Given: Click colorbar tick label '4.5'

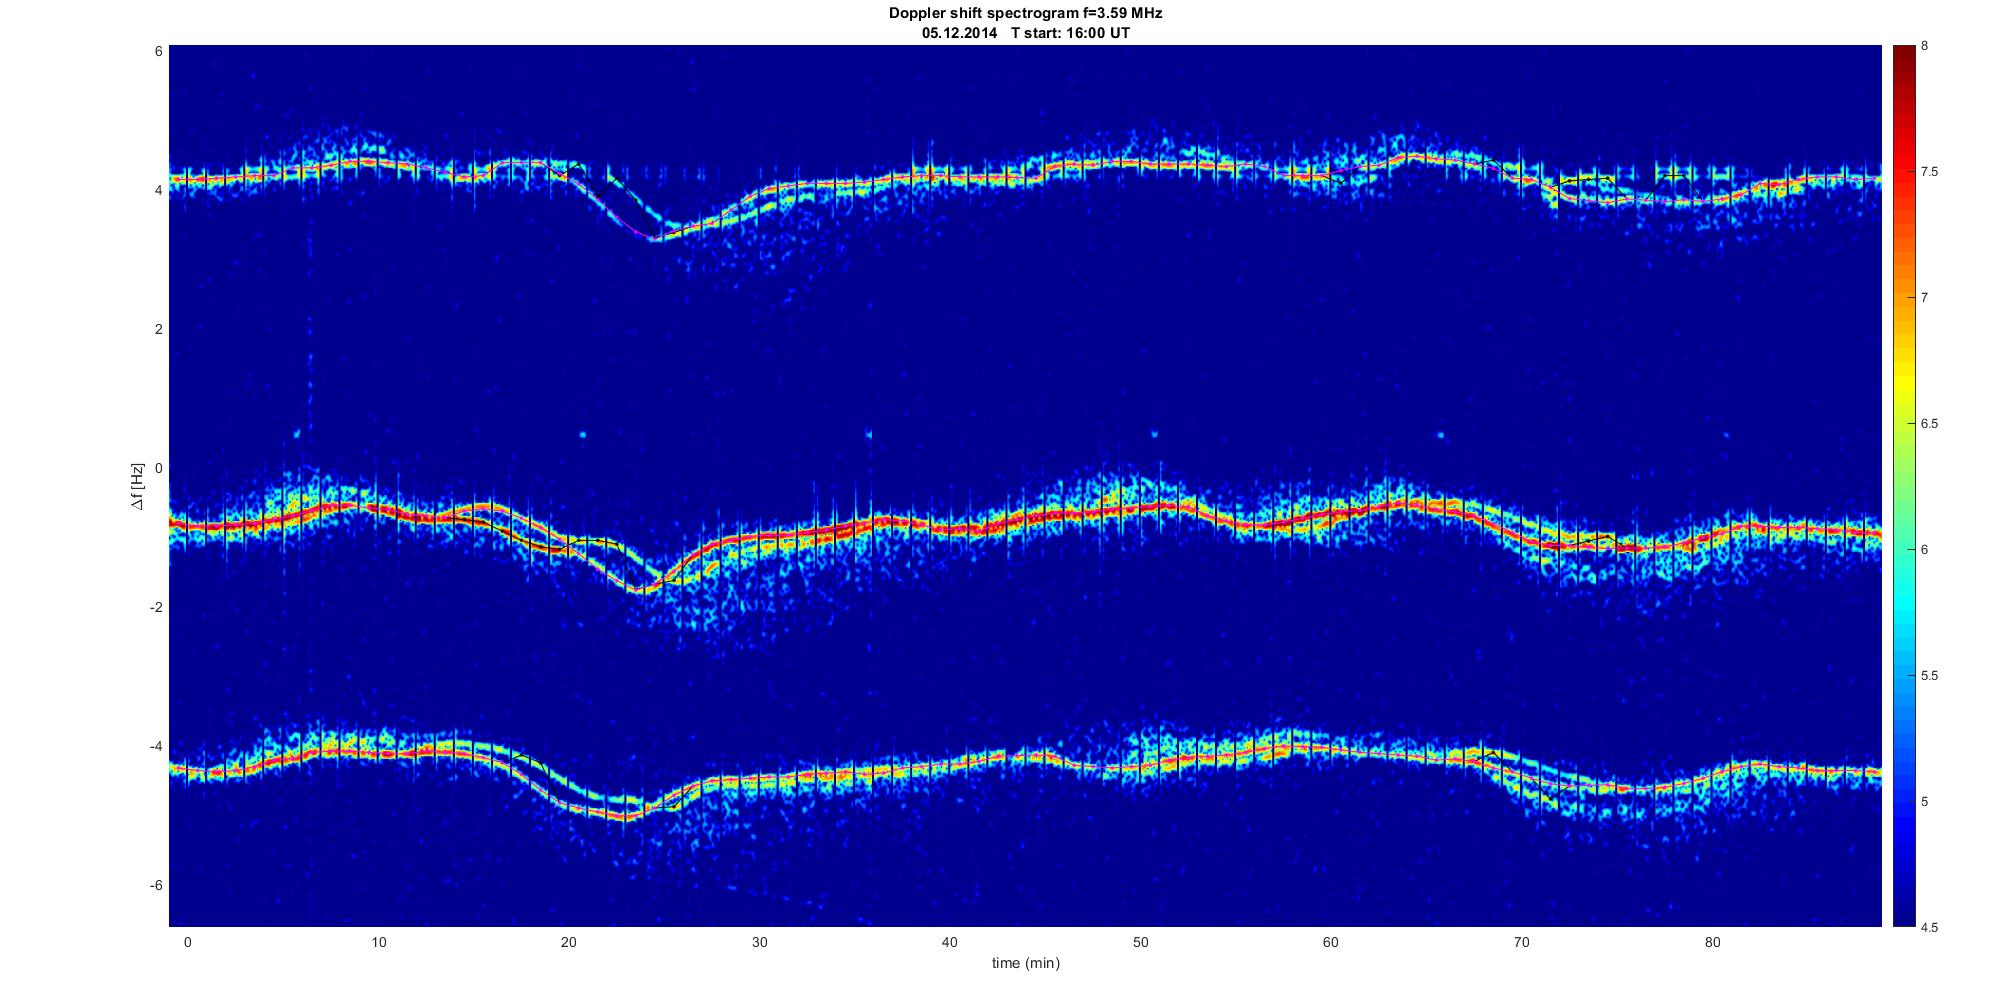Looking at the screenshot, I should coord(1929,927).
